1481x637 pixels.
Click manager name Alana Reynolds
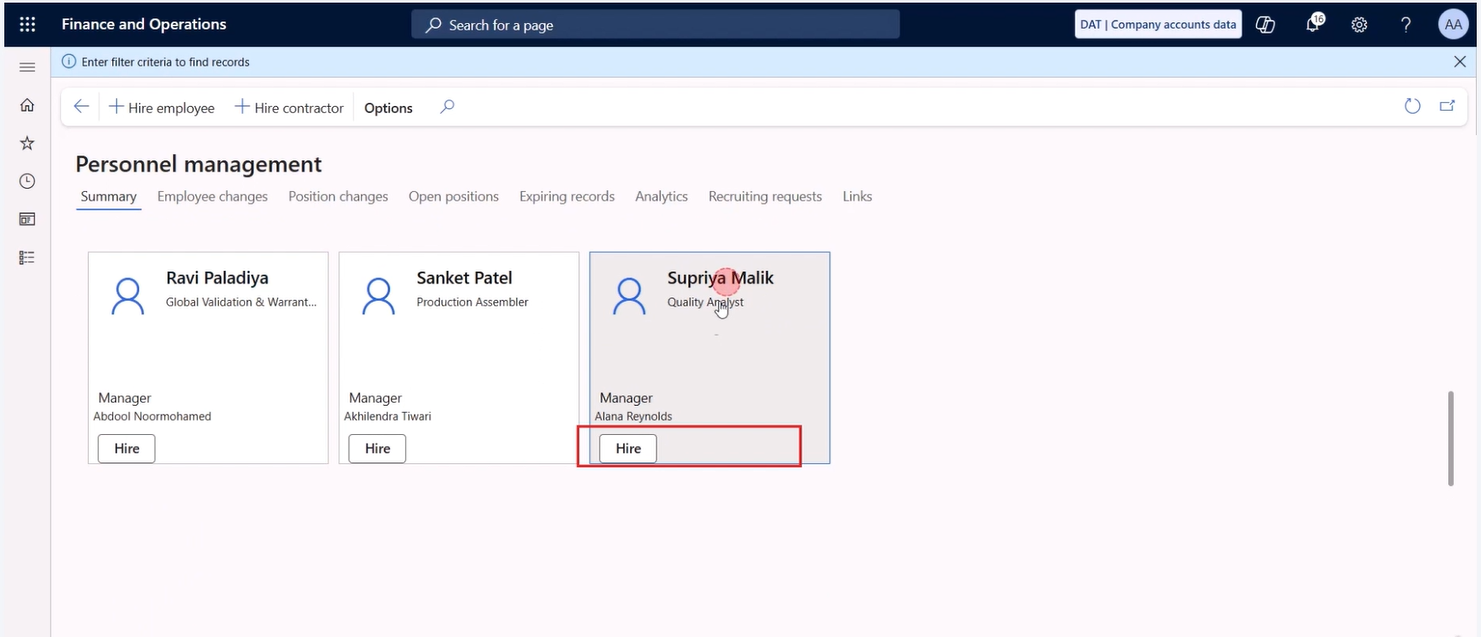pos(633,417)
